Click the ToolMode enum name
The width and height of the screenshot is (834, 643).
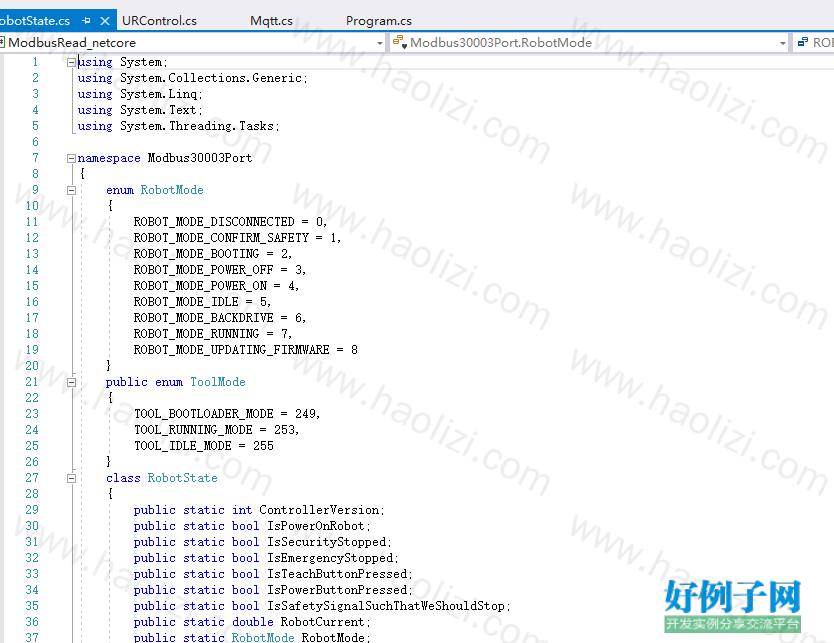click(x=218, y=382)
